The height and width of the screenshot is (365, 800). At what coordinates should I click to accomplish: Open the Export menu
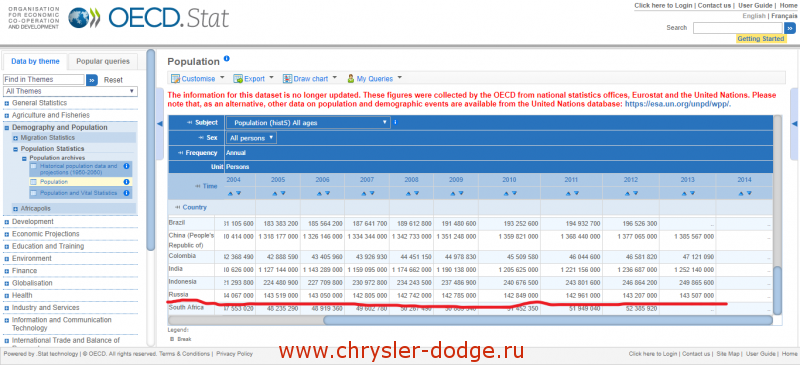254,79
